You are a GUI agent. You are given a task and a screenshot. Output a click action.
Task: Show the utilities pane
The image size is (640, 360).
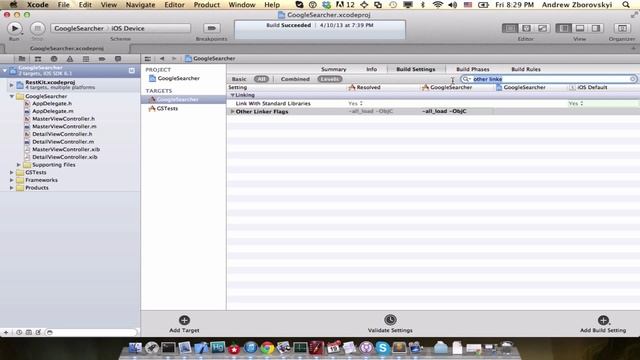pos(596,28)
